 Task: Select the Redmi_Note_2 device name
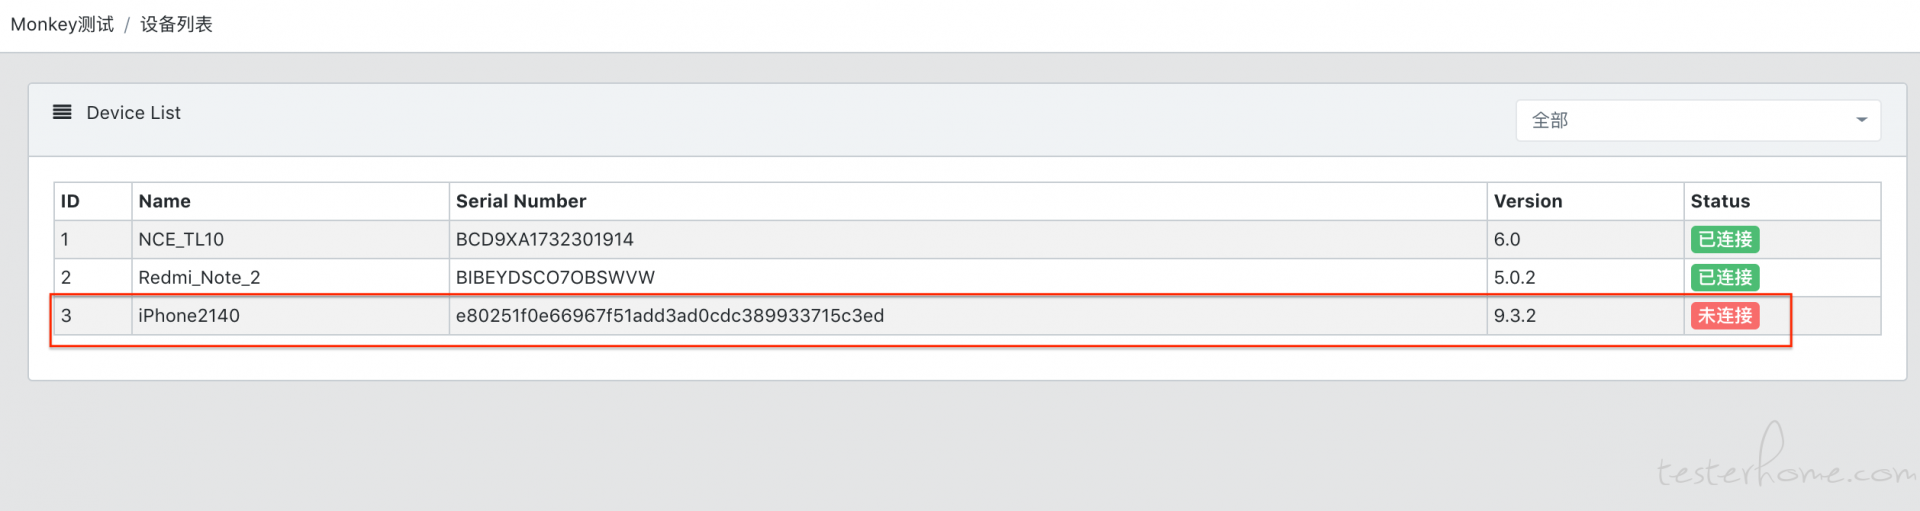click(x=199, y=277)
